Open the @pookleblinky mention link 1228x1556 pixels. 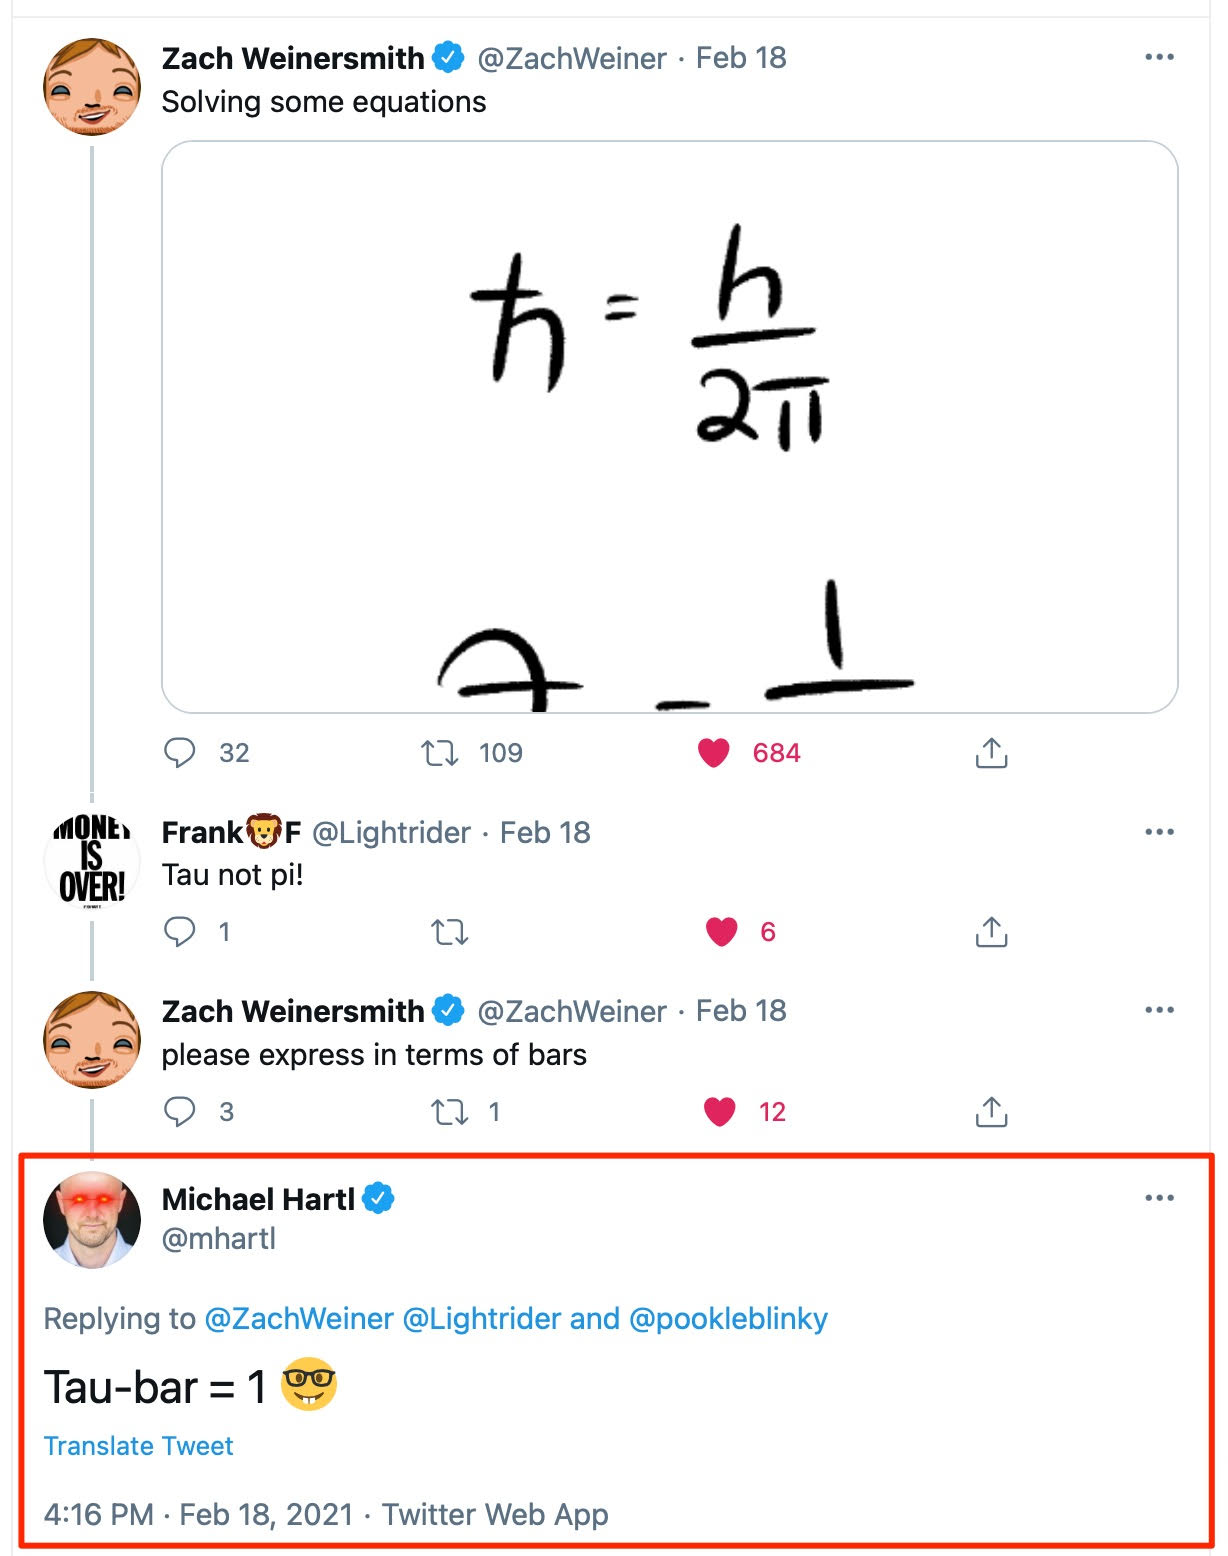point(728,1319)
